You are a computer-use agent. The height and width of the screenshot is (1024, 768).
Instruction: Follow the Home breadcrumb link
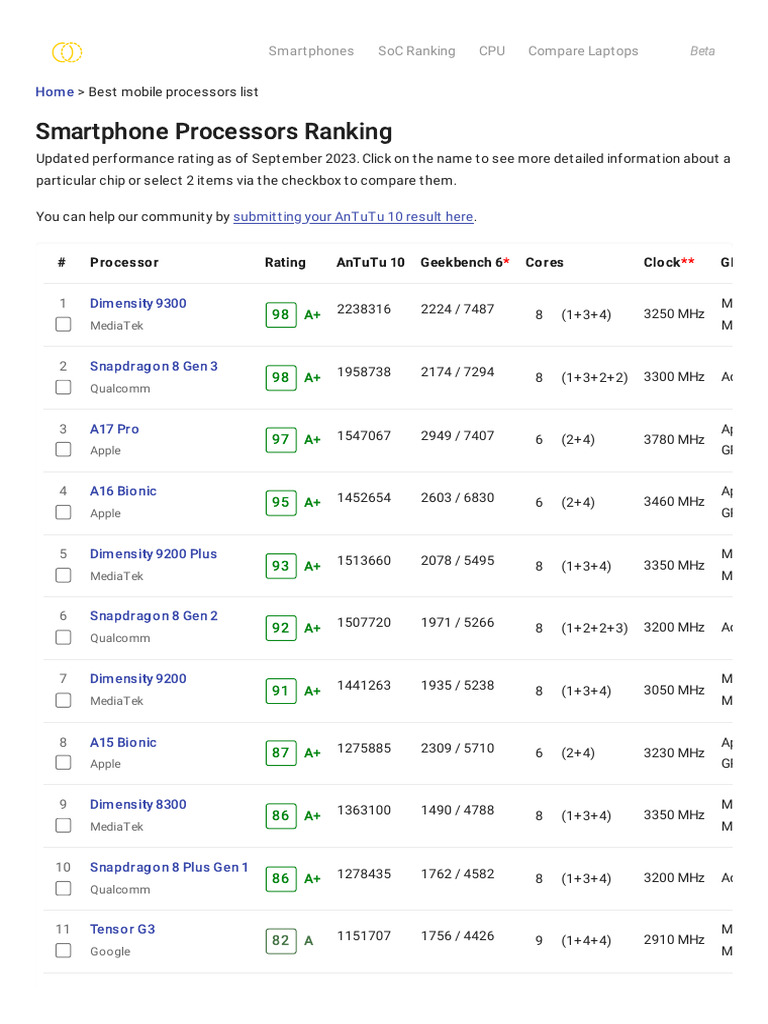click(54, 92)
